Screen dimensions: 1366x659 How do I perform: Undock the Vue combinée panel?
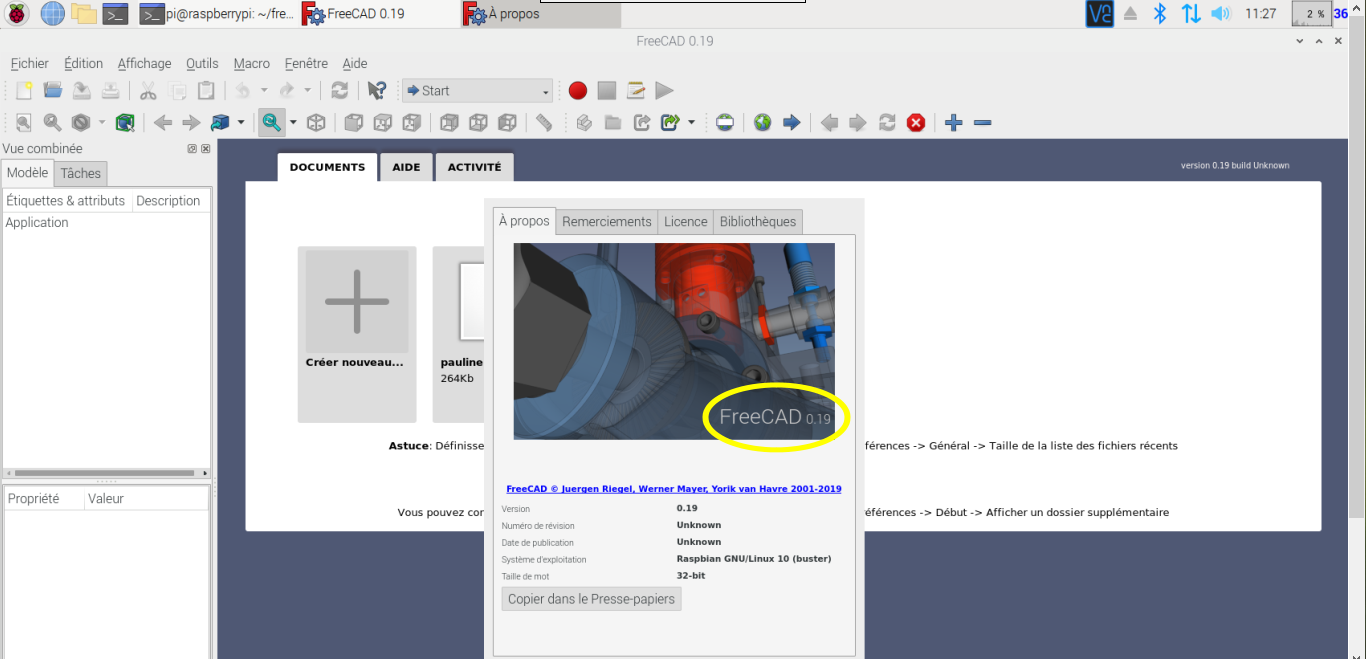[192, 149]
